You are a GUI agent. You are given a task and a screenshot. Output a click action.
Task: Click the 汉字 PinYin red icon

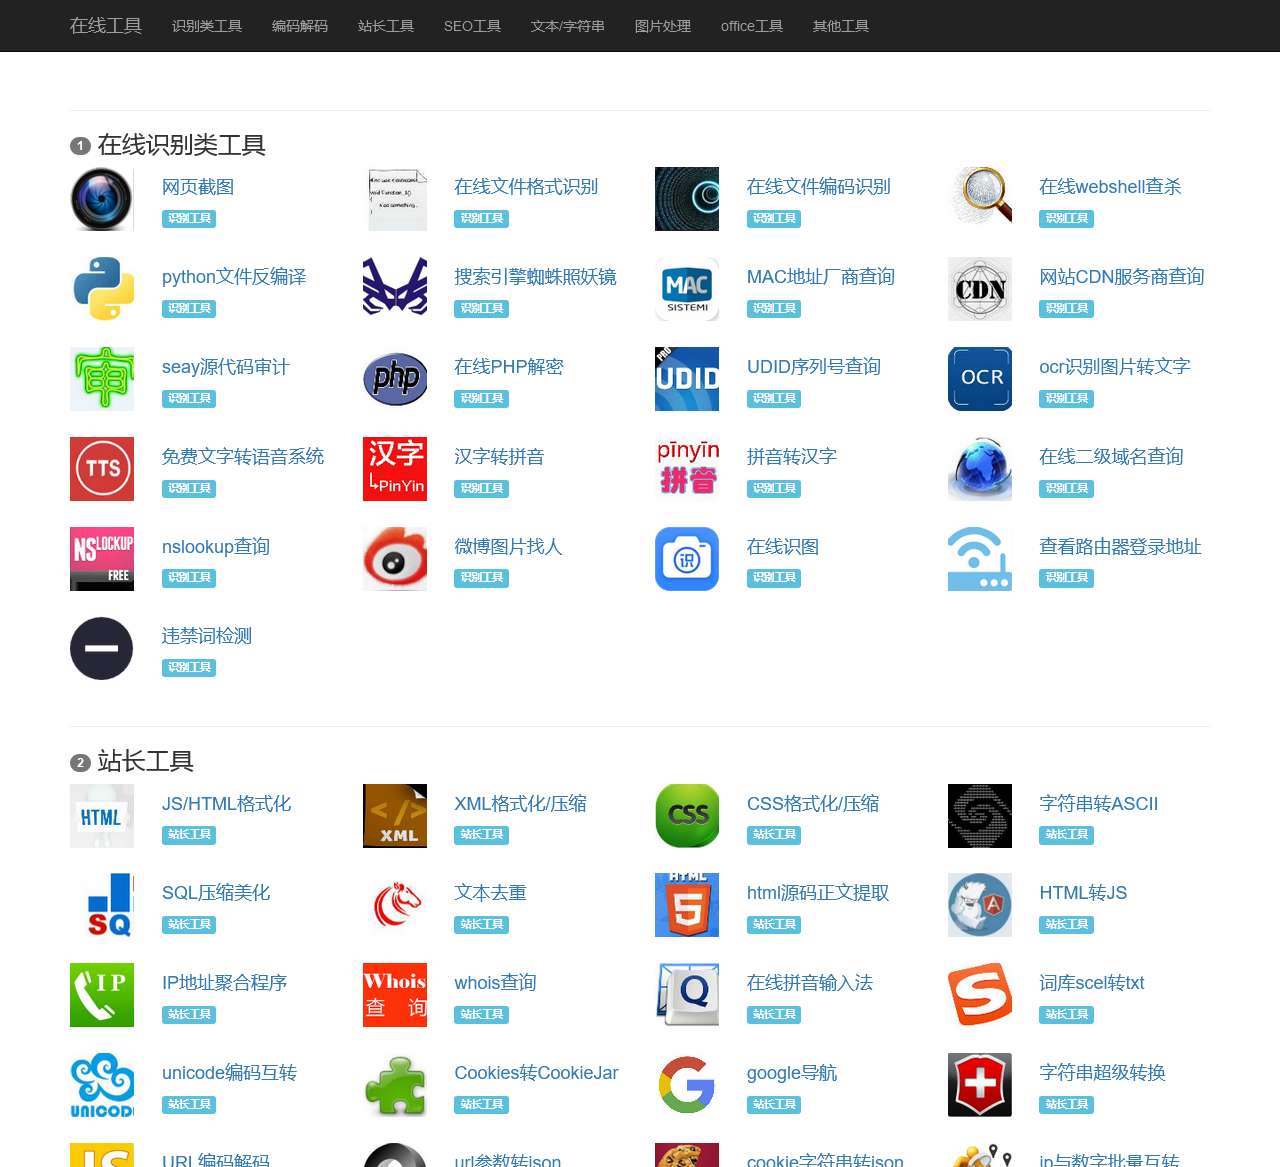[x=395, y=469]
